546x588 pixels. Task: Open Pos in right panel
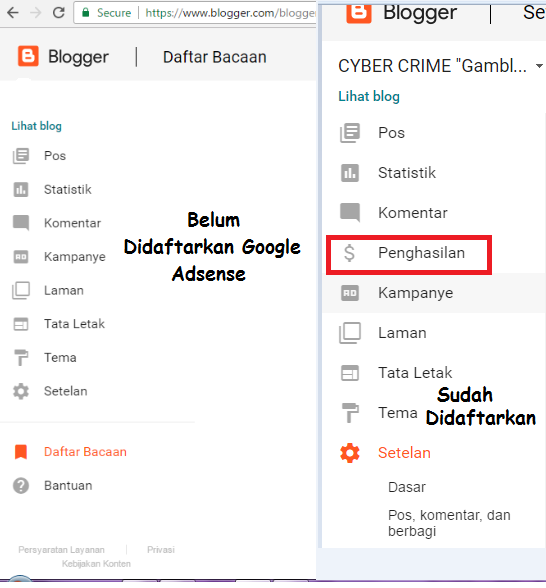[x=392, y=133]
